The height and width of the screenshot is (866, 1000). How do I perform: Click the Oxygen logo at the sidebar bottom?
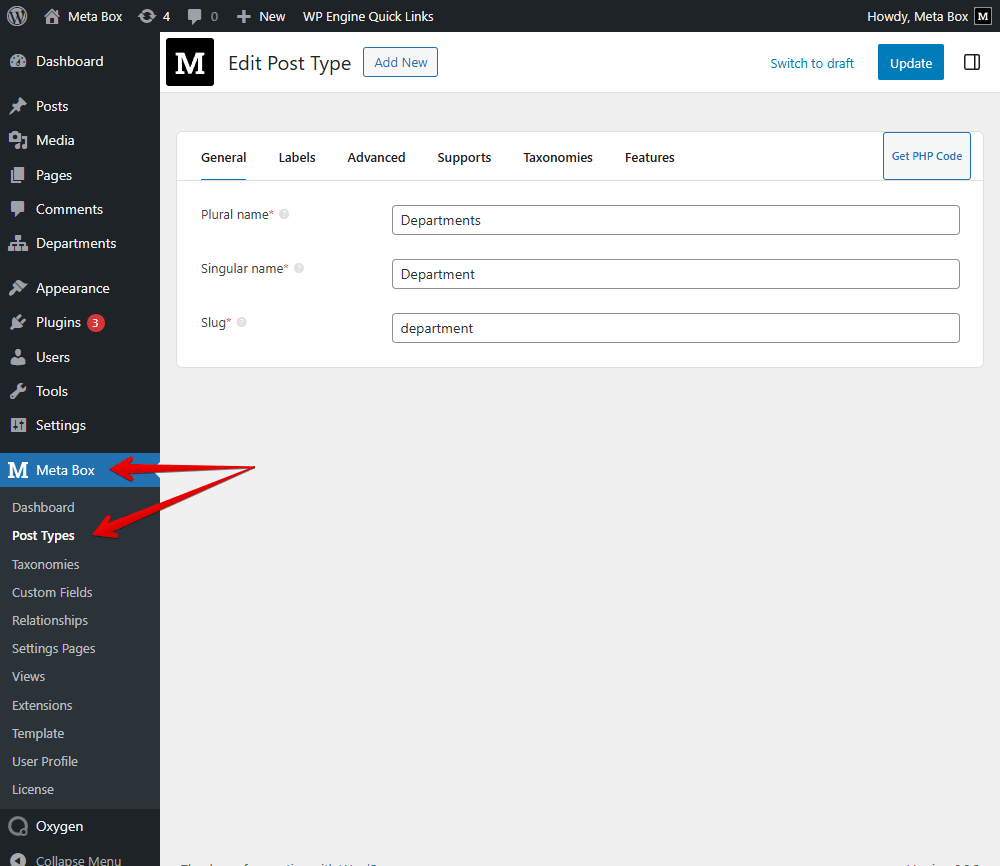[x=18, y=826]
